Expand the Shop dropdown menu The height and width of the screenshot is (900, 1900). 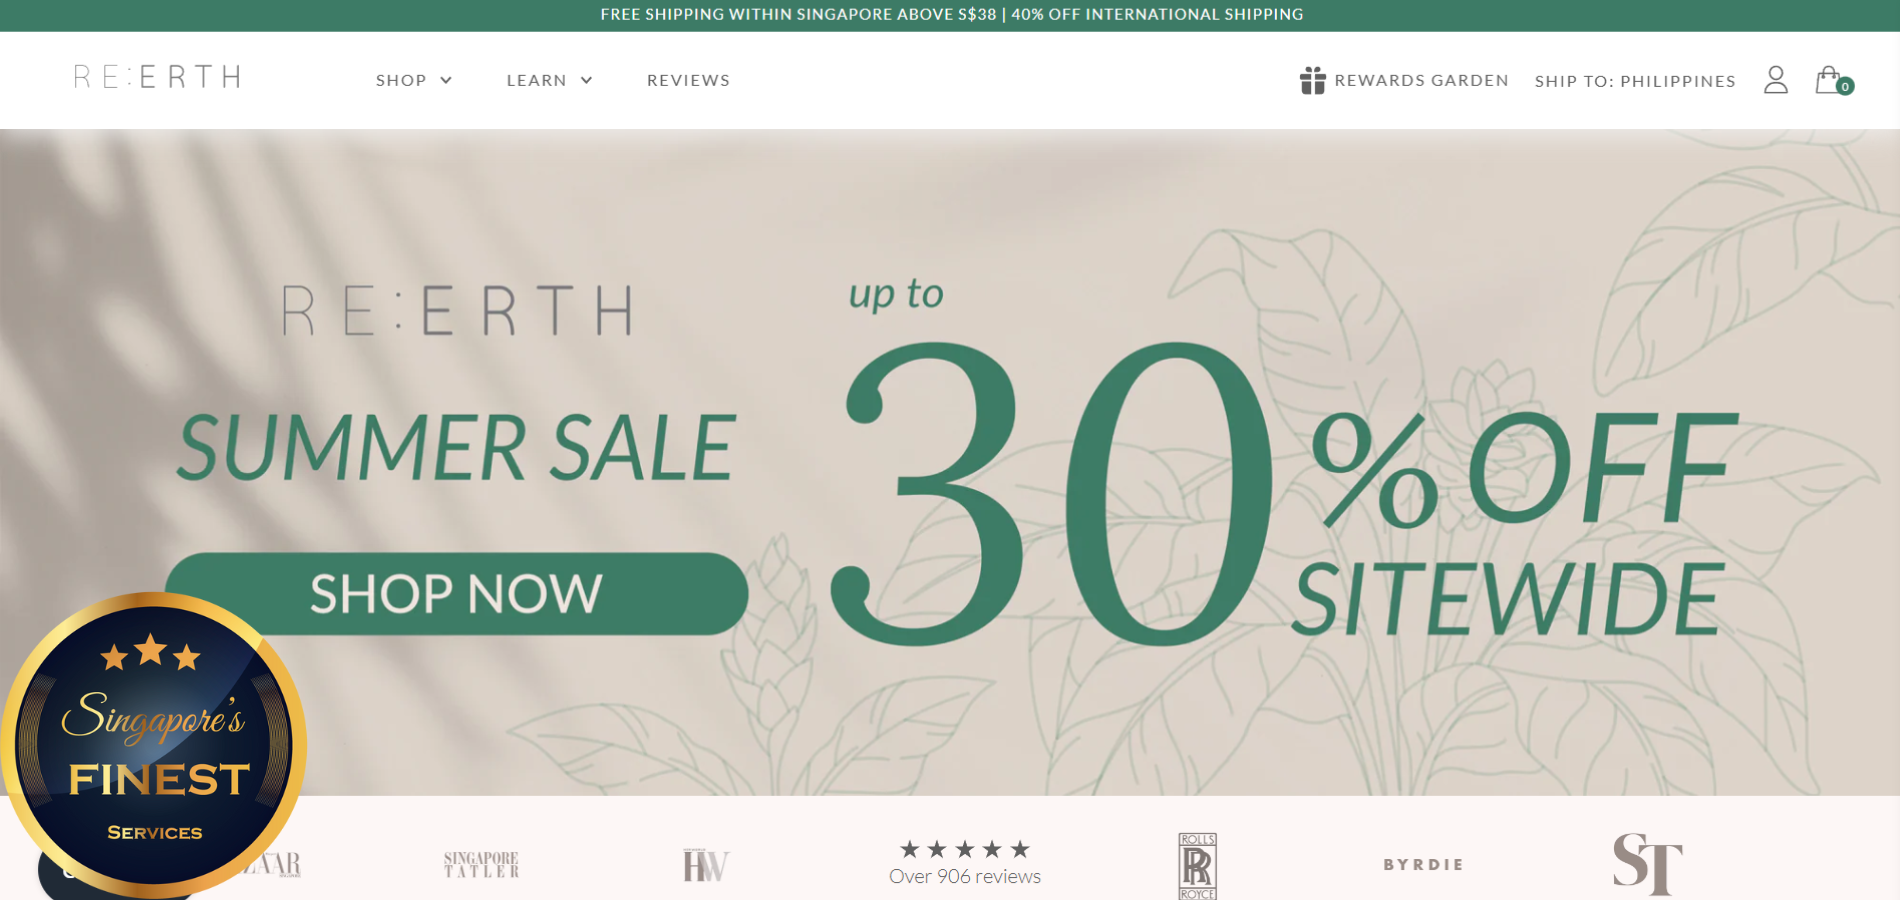pos(414,80)
